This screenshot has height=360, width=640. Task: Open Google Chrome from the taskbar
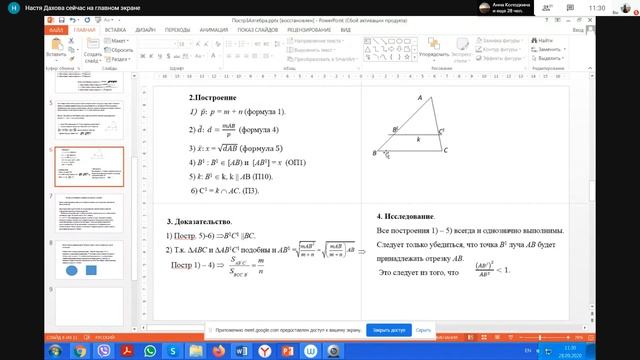point(80,351)
